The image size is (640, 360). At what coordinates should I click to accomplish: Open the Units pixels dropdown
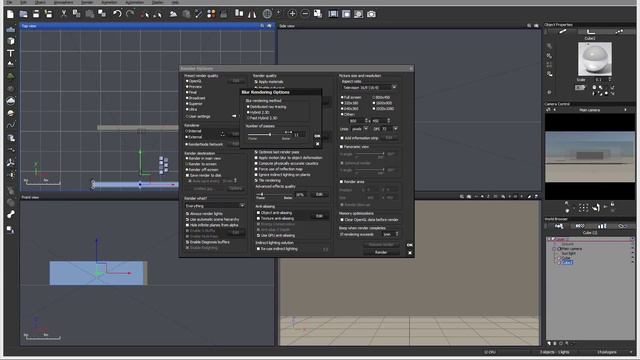pos(360,129)
